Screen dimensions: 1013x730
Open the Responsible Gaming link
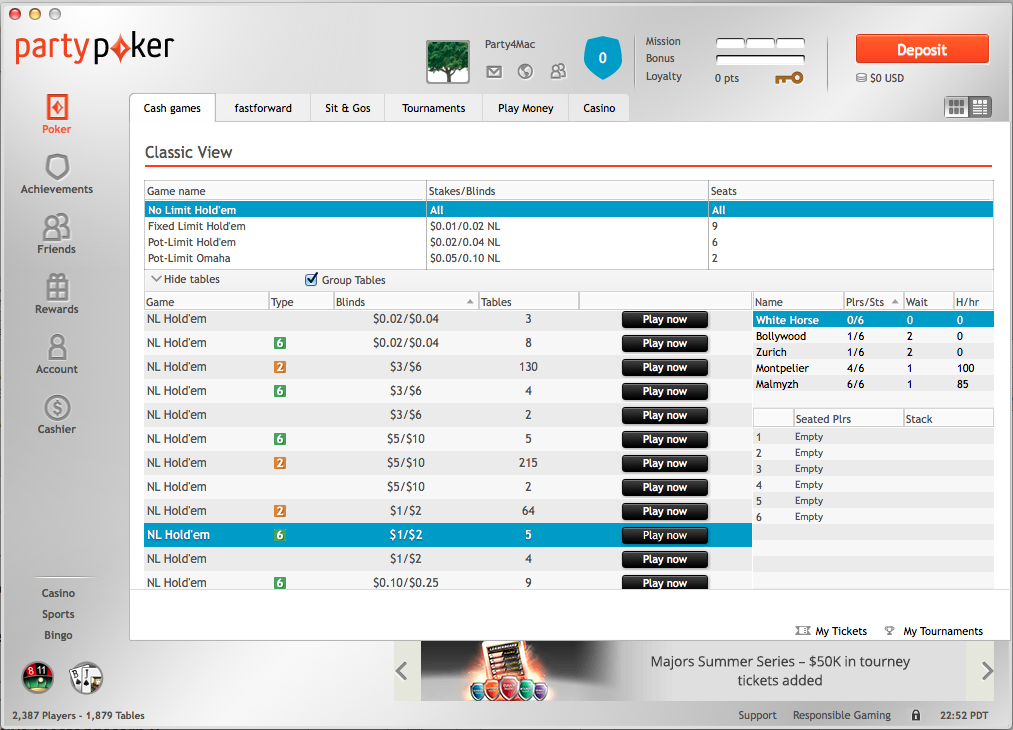842,715
